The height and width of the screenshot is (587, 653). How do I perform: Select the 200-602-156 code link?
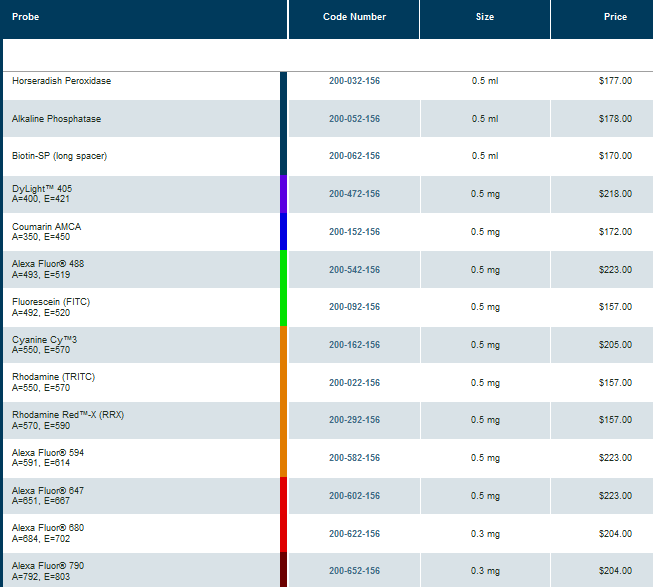[x=354, y=496]
